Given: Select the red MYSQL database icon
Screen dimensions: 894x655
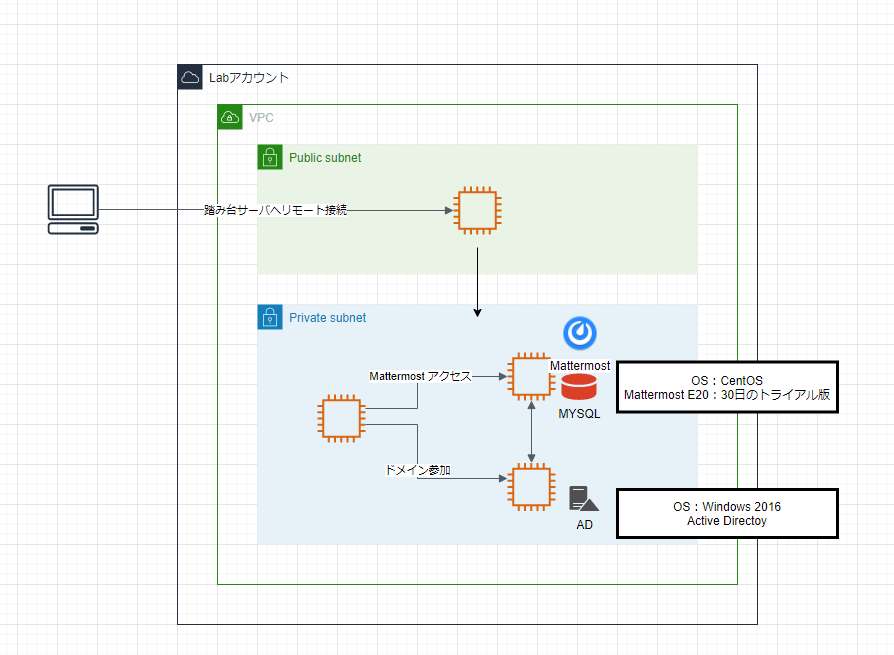Looking at the screenshot, I should (x=579, y=388).
